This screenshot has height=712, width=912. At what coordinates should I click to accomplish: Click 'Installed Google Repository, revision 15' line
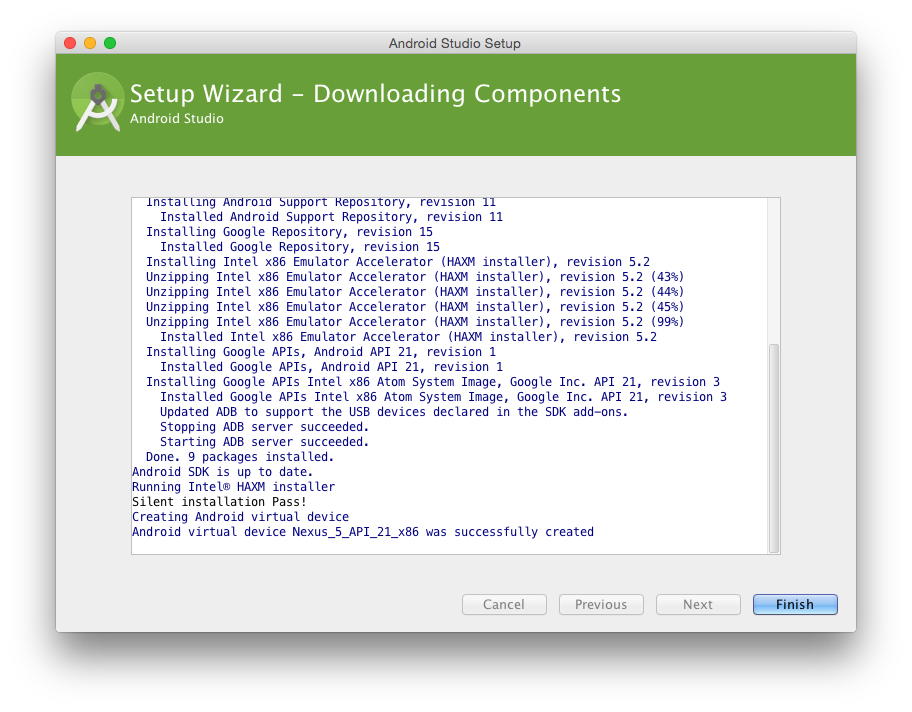point(300,247)
